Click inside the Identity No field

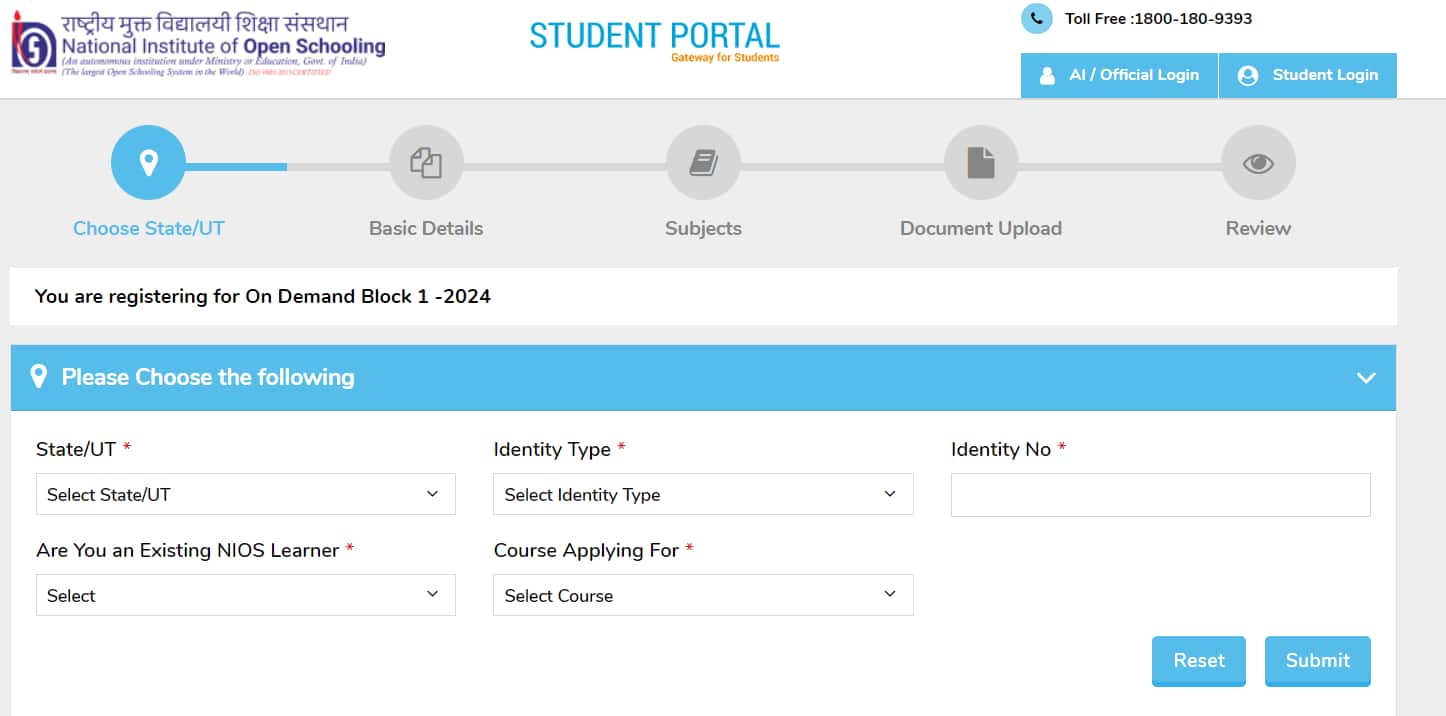pos(1160,494)
